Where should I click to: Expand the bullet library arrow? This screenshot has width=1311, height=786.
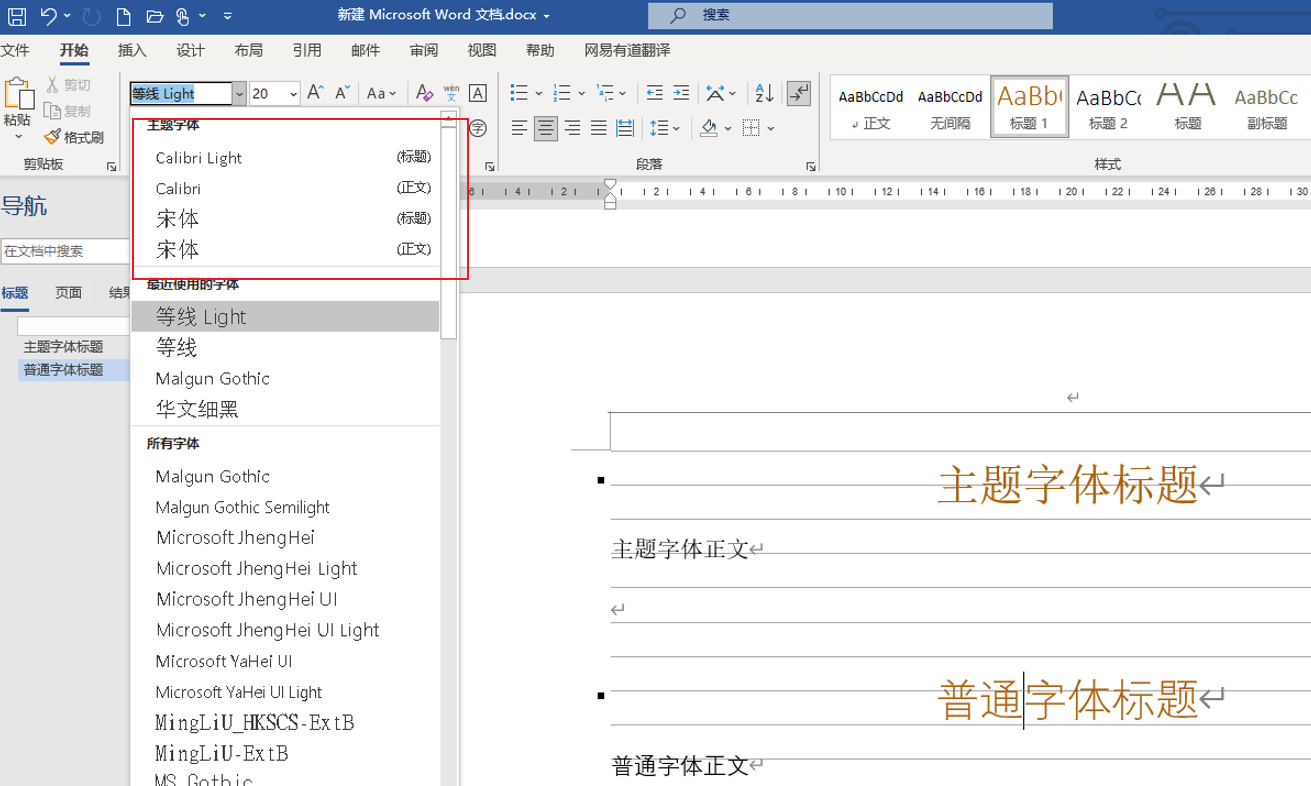538,93
